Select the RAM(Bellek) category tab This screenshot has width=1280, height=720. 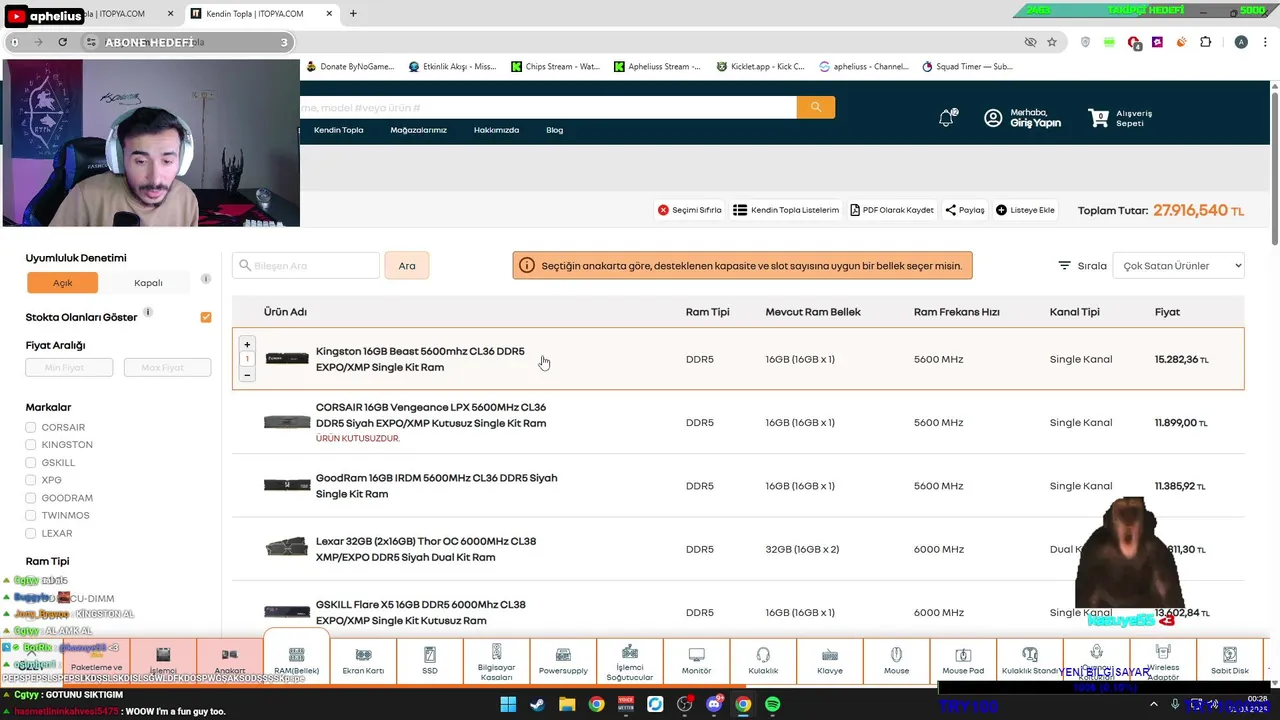(297, 658)
